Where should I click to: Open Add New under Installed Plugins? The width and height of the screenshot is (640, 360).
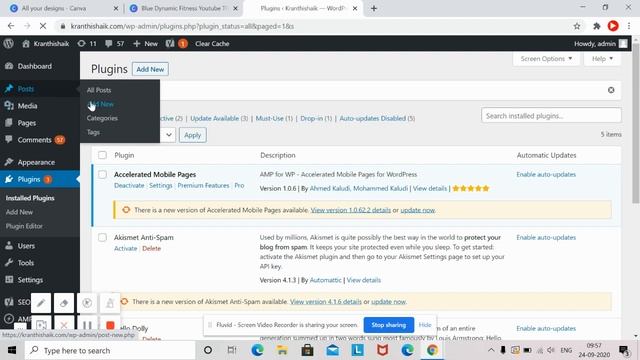tap(19, 212)
